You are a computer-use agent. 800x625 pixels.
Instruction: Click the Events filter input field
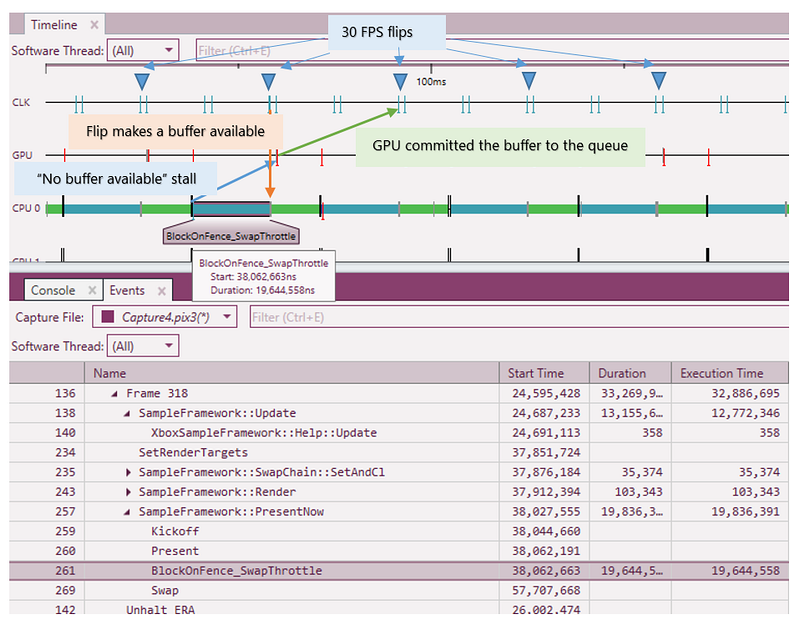pyautogui.click(x=519, y=317)
